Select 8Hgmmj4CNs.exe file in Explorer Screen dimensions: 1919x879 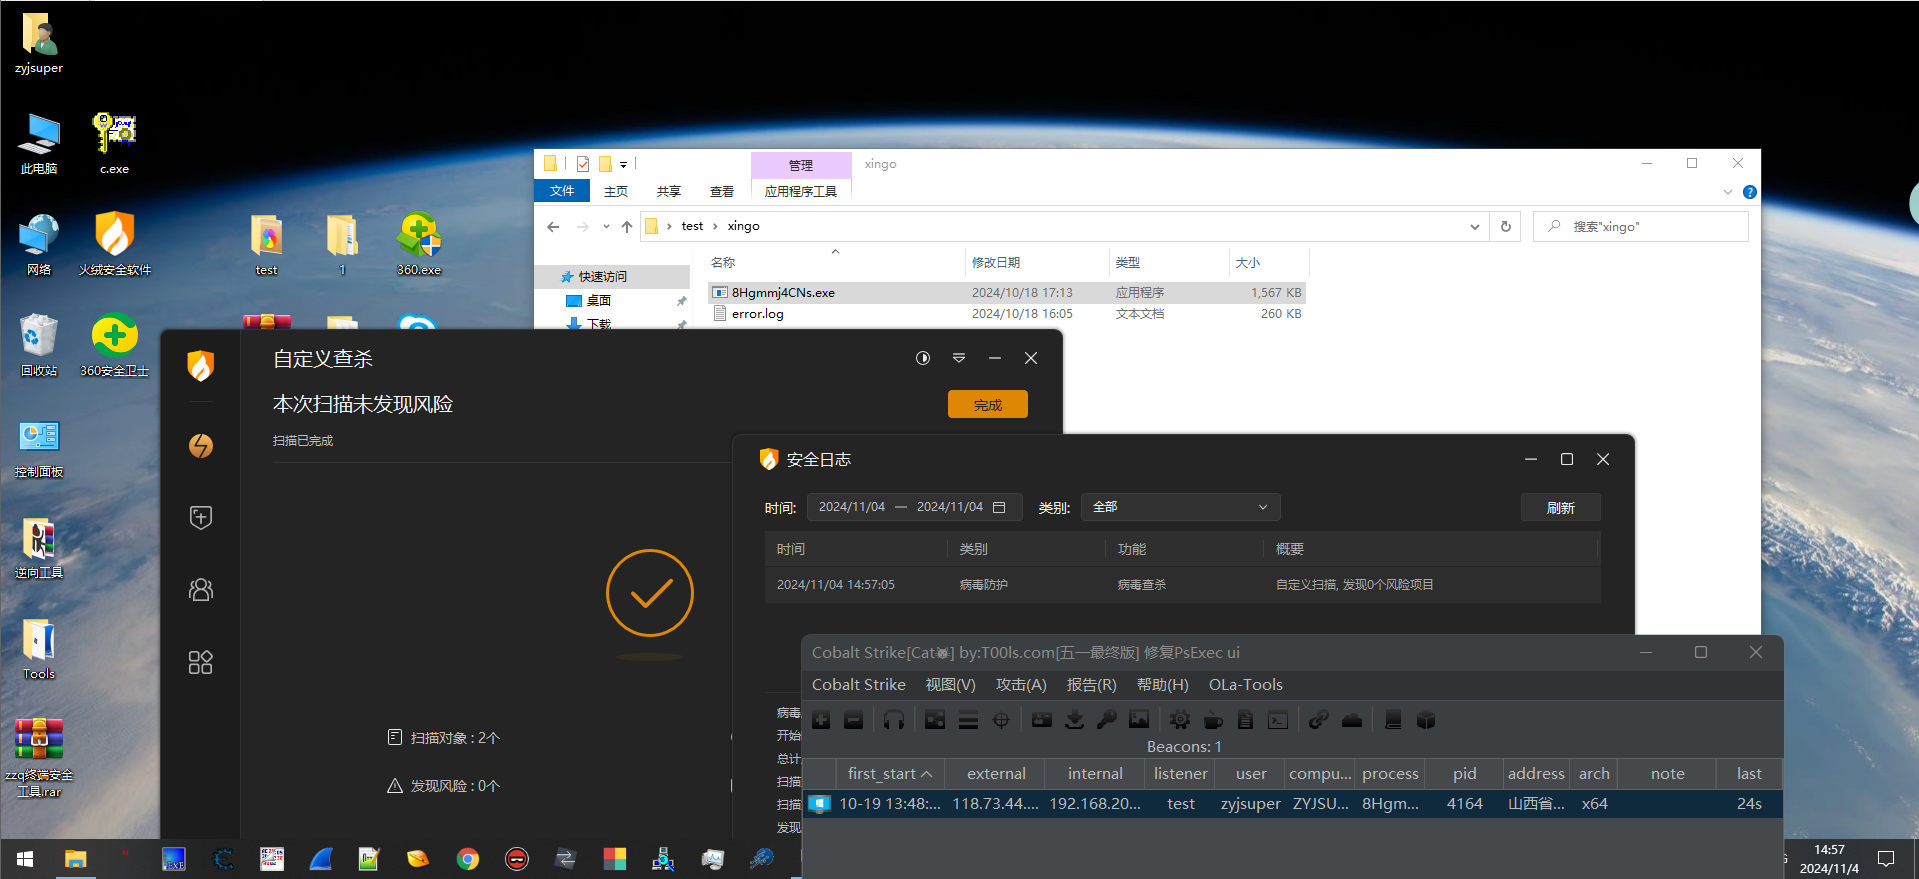(1007, 293)
